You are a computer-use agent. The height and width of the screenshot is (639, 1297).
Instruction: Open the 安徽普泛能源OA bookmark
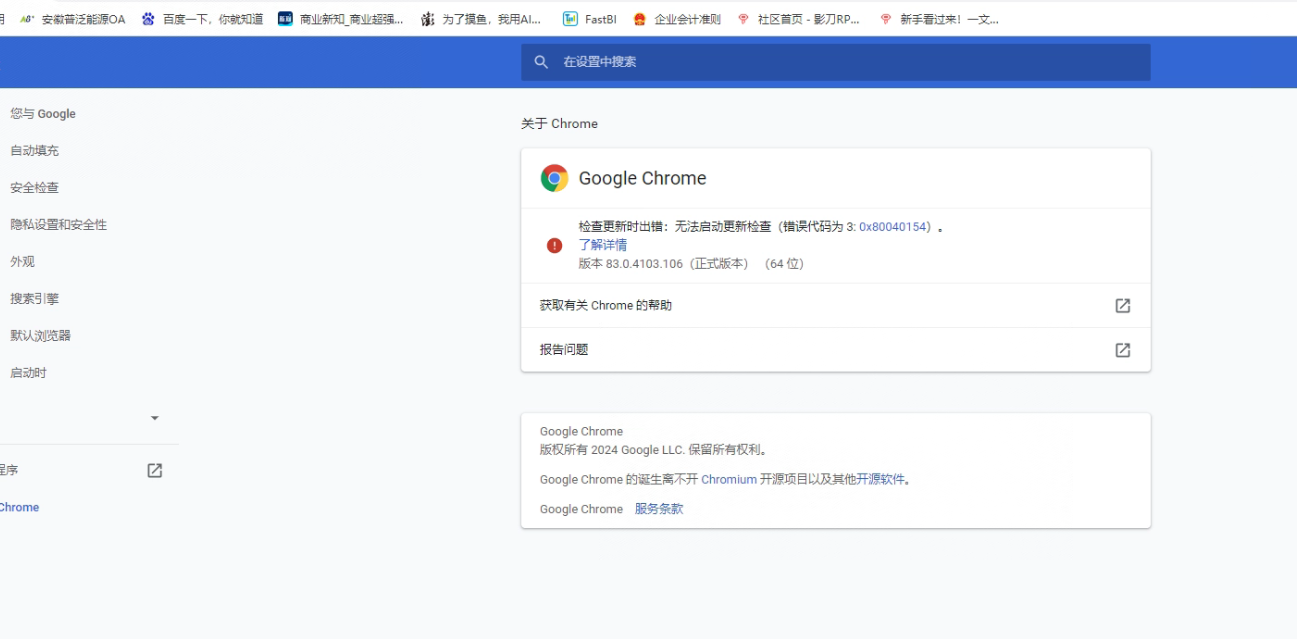tap(73, 19)
